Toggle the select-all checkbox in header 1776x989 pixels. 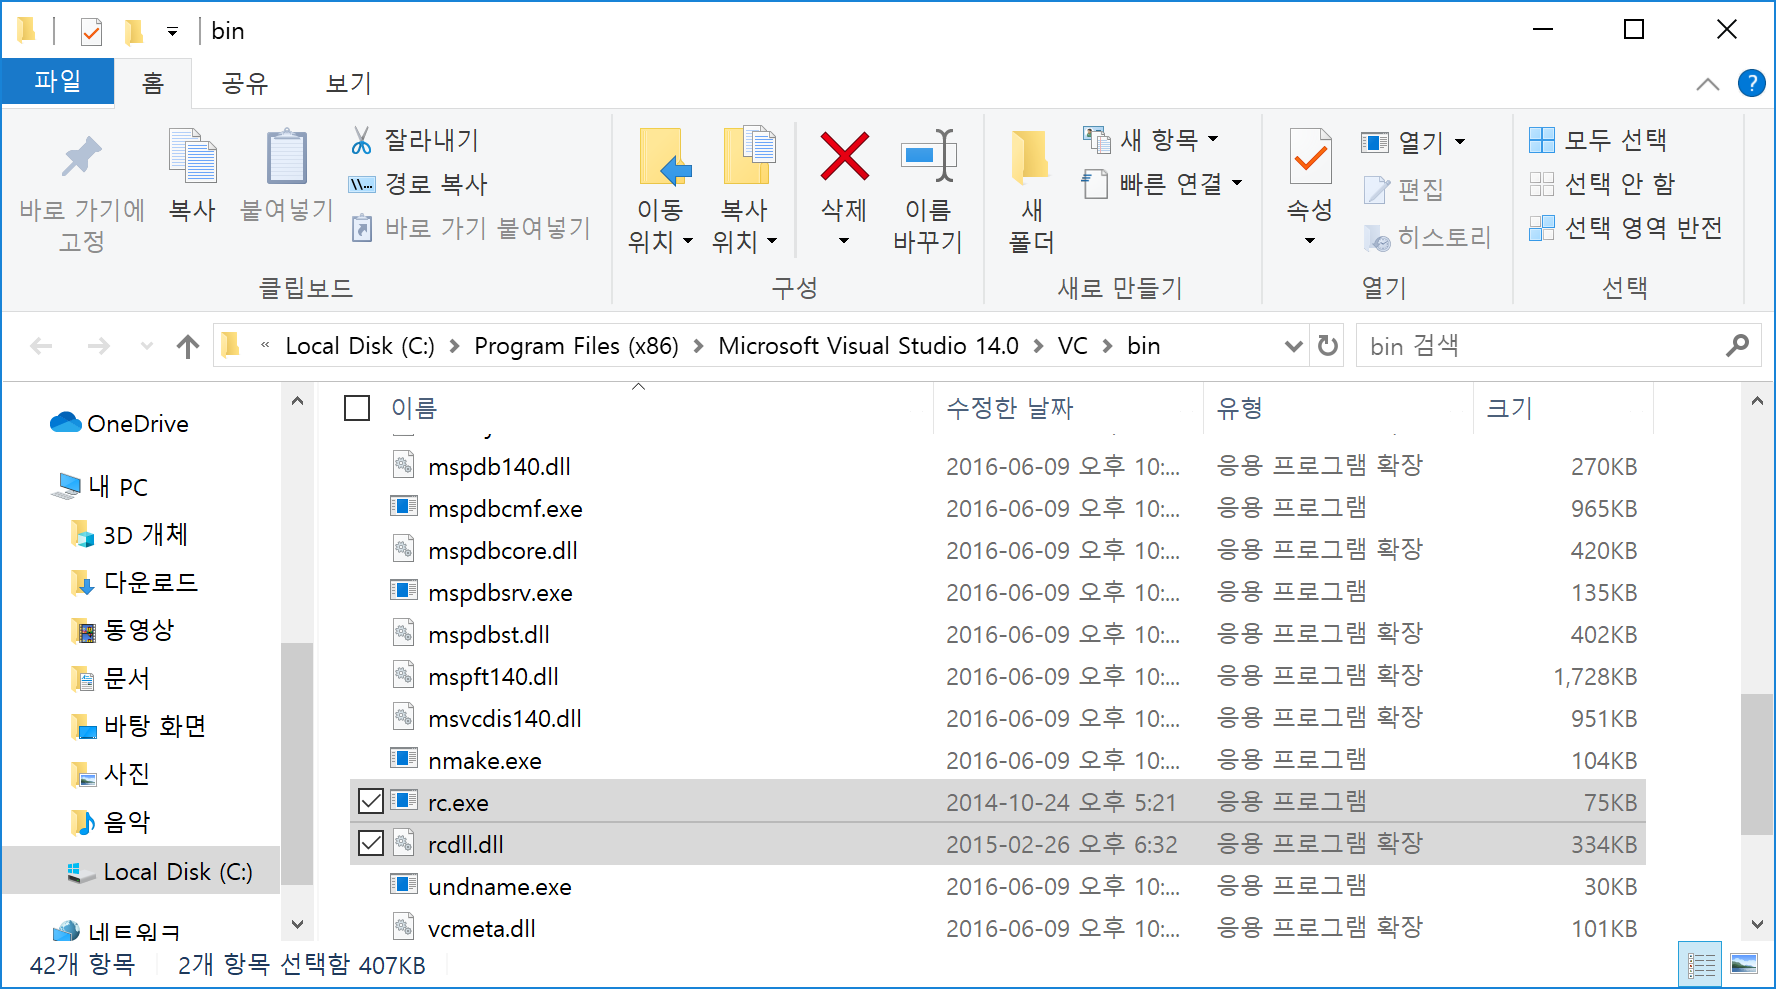click(357, 408)
